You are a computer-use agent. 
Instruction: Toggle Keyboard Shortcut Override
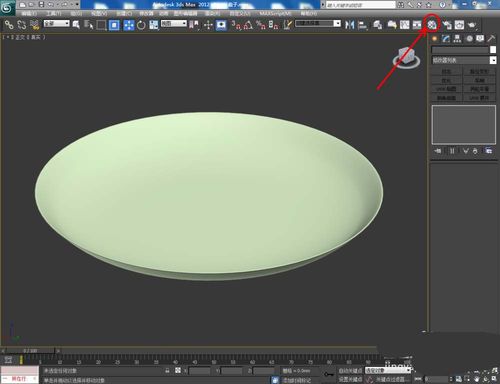[221, 25]
